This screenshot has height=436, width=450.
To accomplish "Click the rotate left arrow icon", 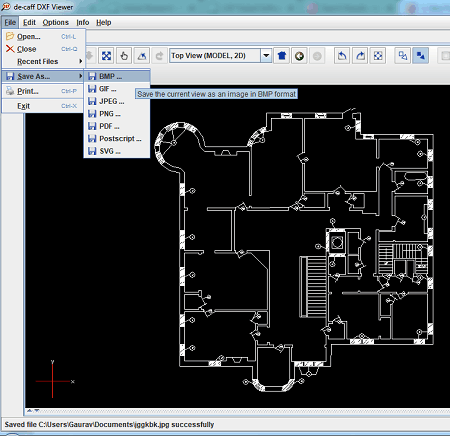I will (x=342, y=56).
